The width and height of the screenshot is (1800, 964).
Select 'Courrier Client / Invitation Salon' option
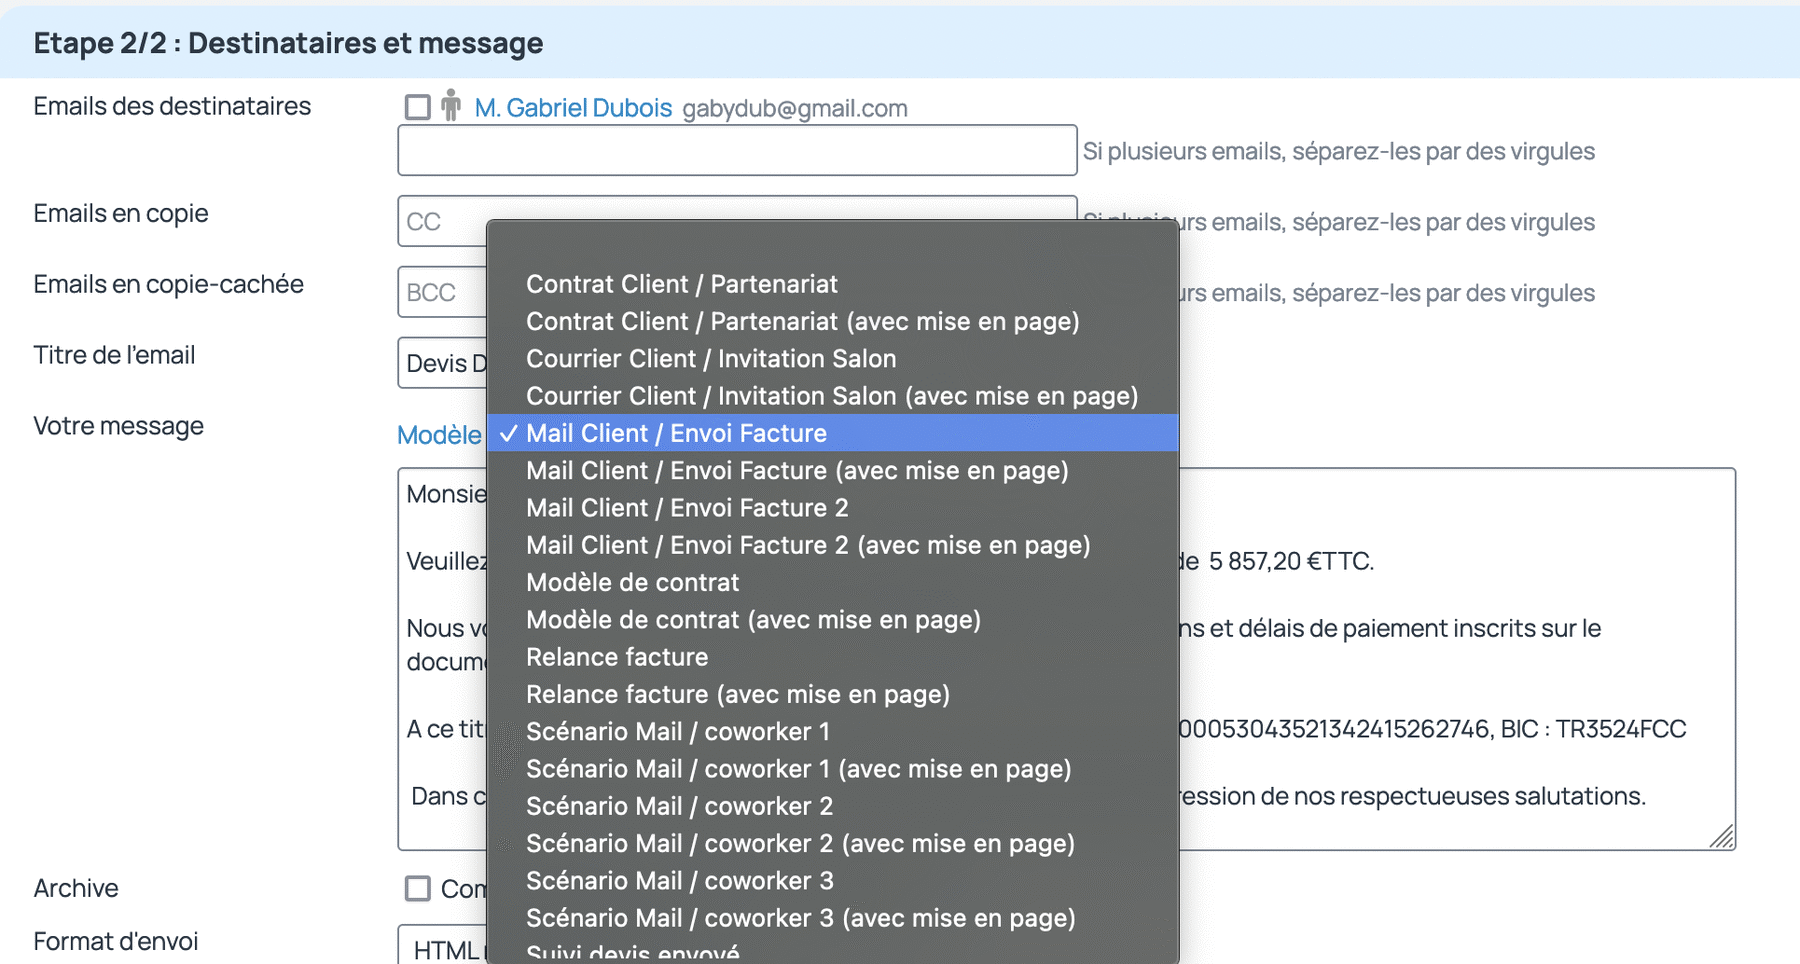pyautogui.click(x=832, y=358)
